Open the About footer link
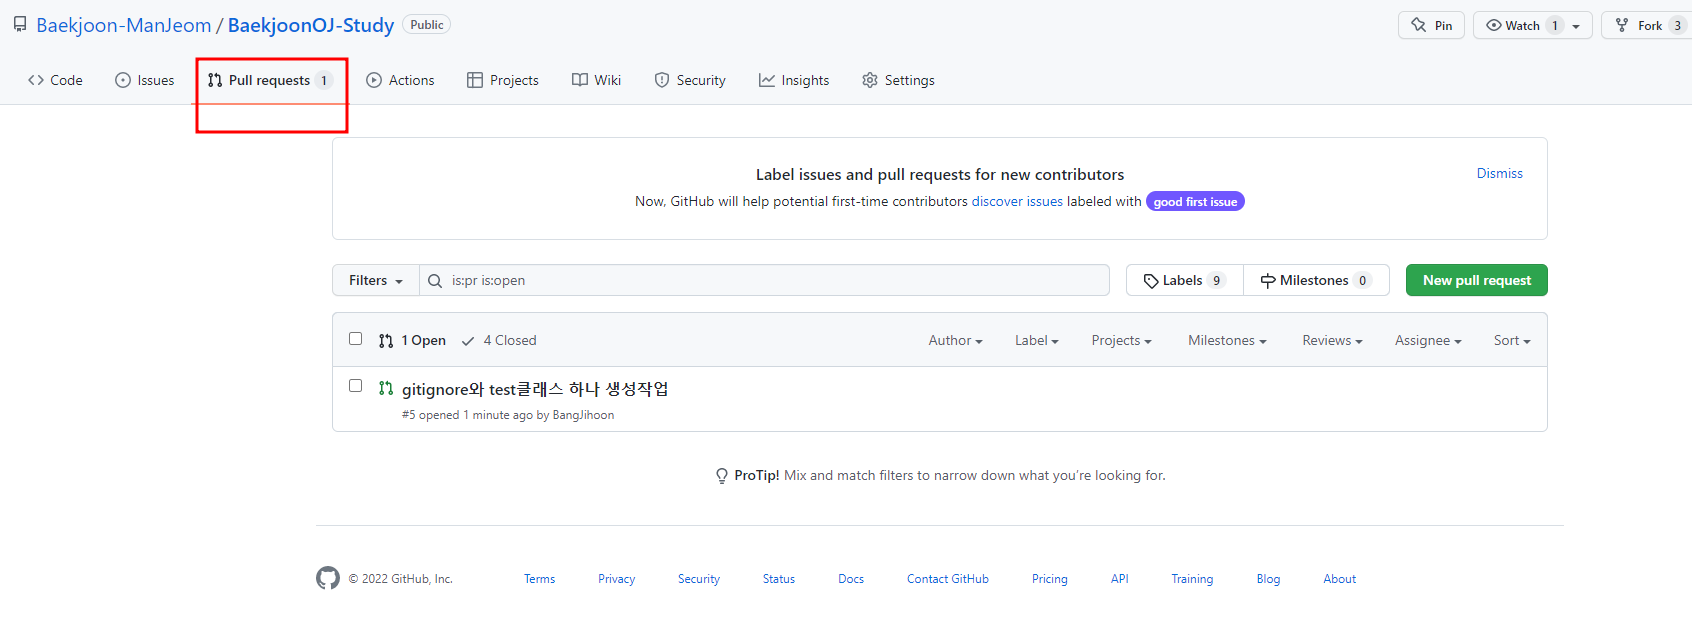The height and width of the screenshot is (632, 1692). coord(1339,579)
